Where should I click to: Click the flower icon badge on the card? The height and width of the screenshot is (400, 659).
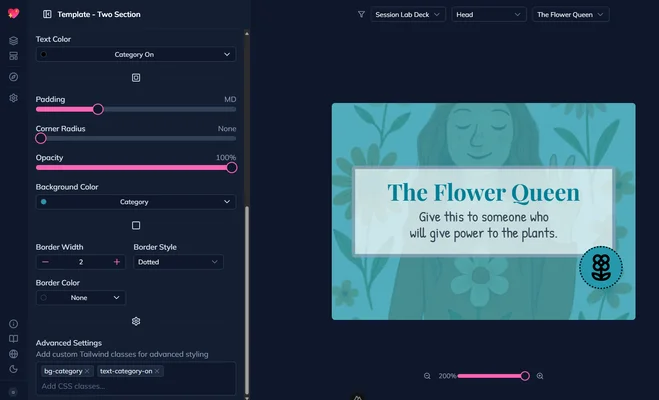pos(601,267)
